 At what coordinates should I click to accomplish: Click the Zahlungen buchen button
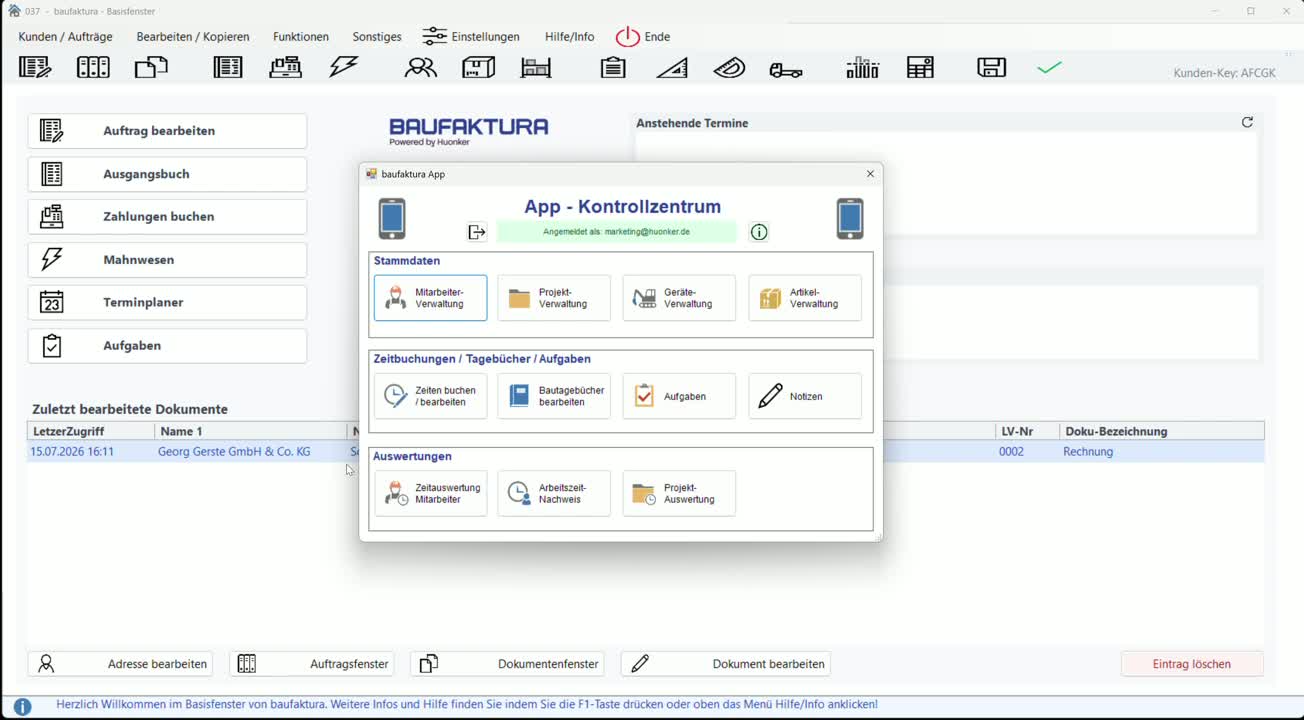(x=167, y=217)
